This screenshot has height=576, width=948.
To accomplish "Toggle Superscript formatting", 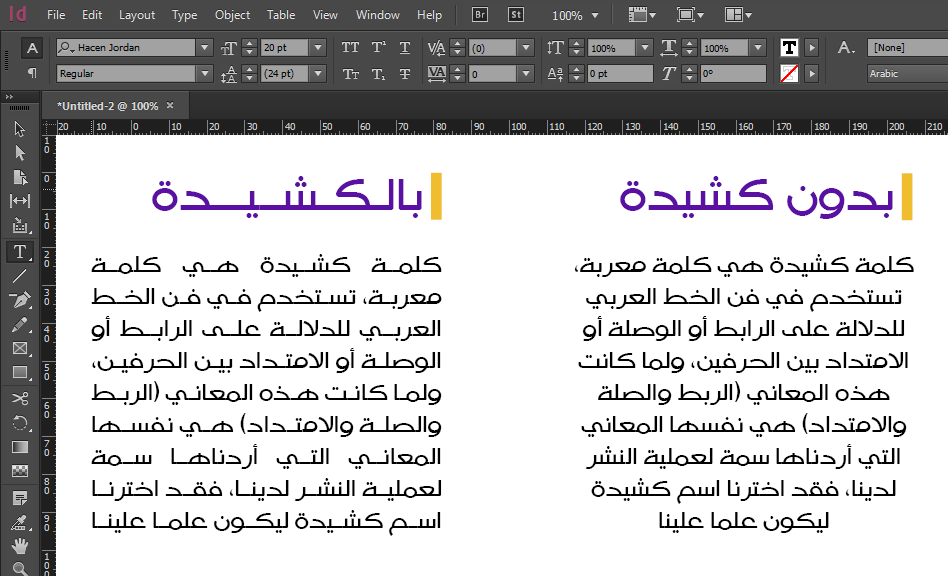I will coord(378,48).
